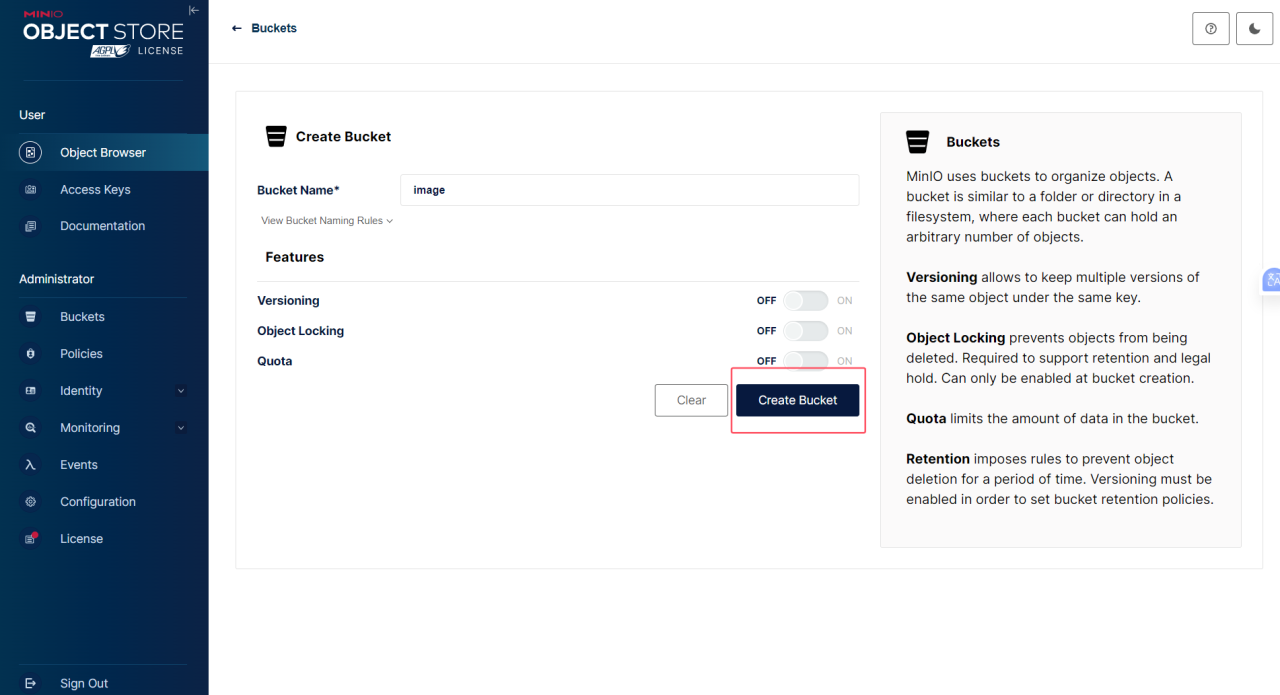The height and width of the screenshot is (695, 1280).
Task: Click the Versioning row label
Action: point(288,301)
